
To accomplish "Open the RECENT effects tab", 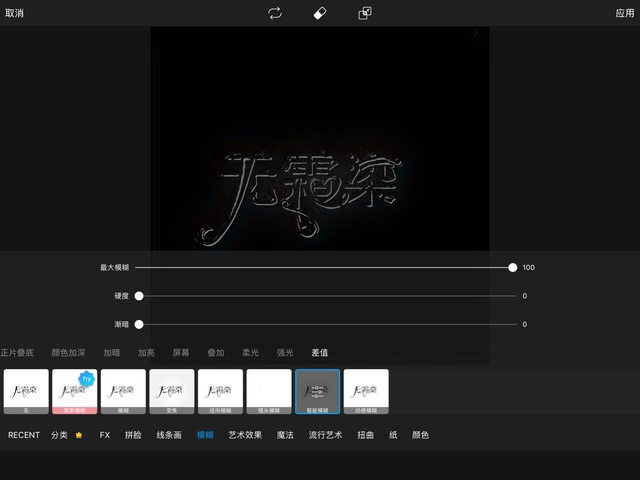I will pos(24,436).
